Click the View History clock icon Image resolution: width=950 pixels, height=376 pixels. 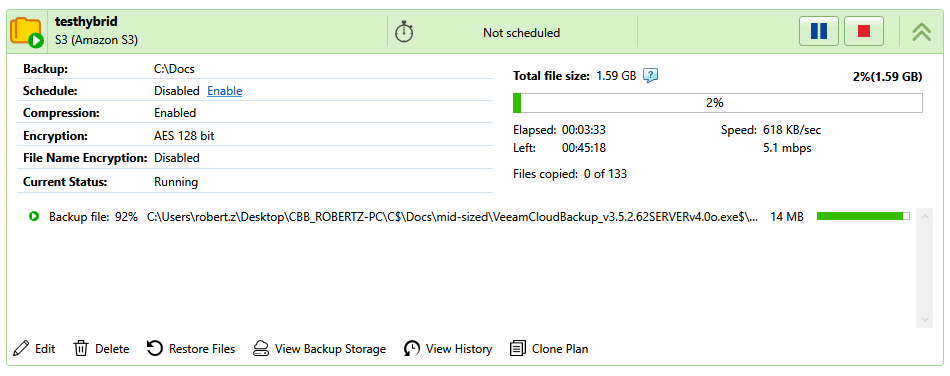(412, 348)
